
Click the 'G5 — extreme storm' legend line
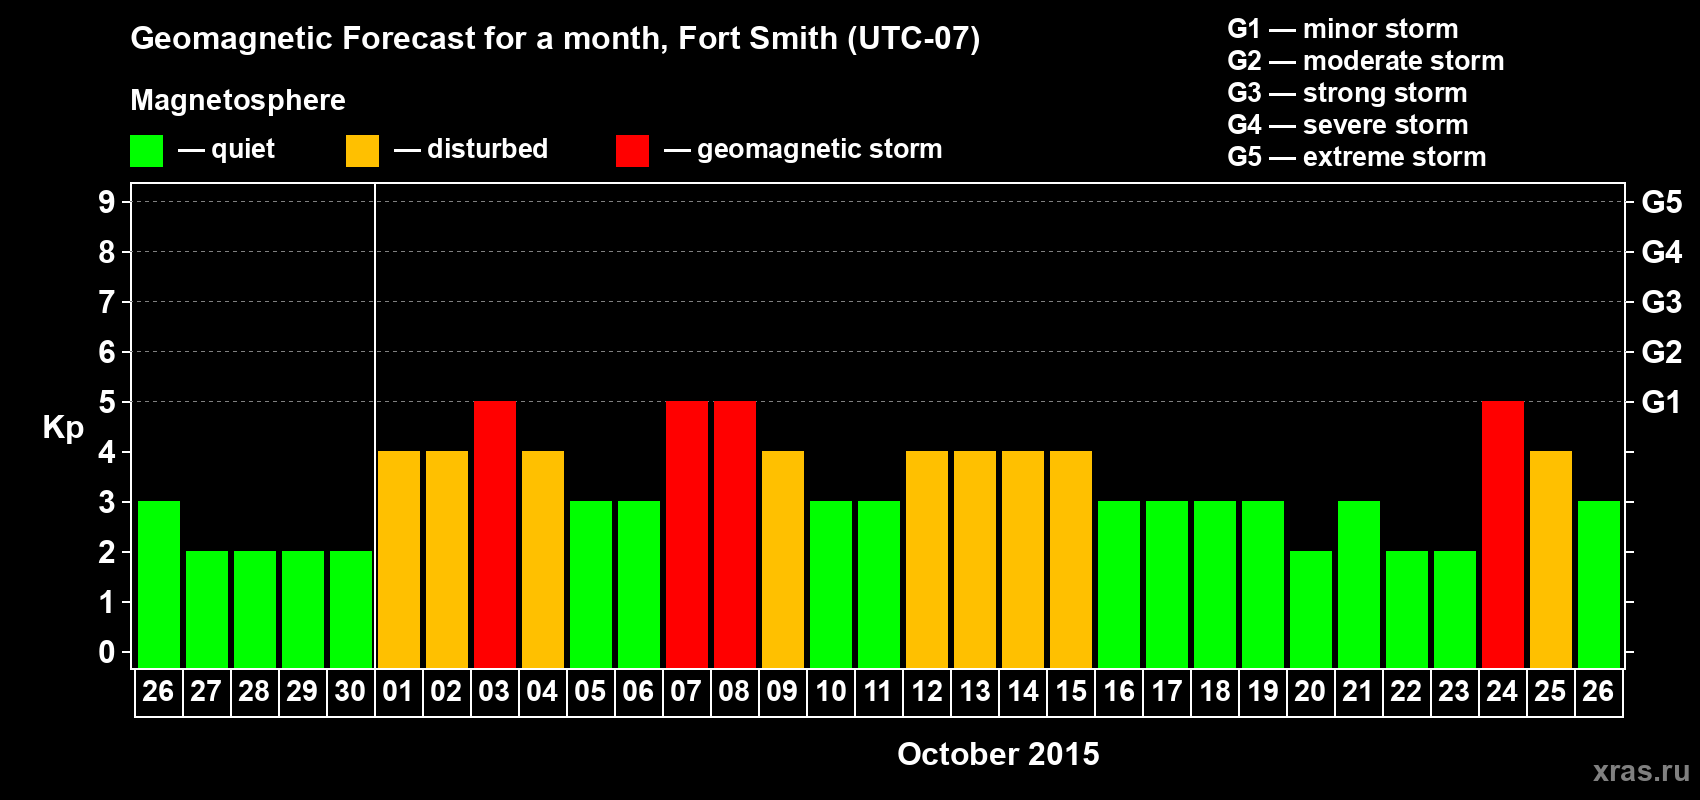(1357, 157)
